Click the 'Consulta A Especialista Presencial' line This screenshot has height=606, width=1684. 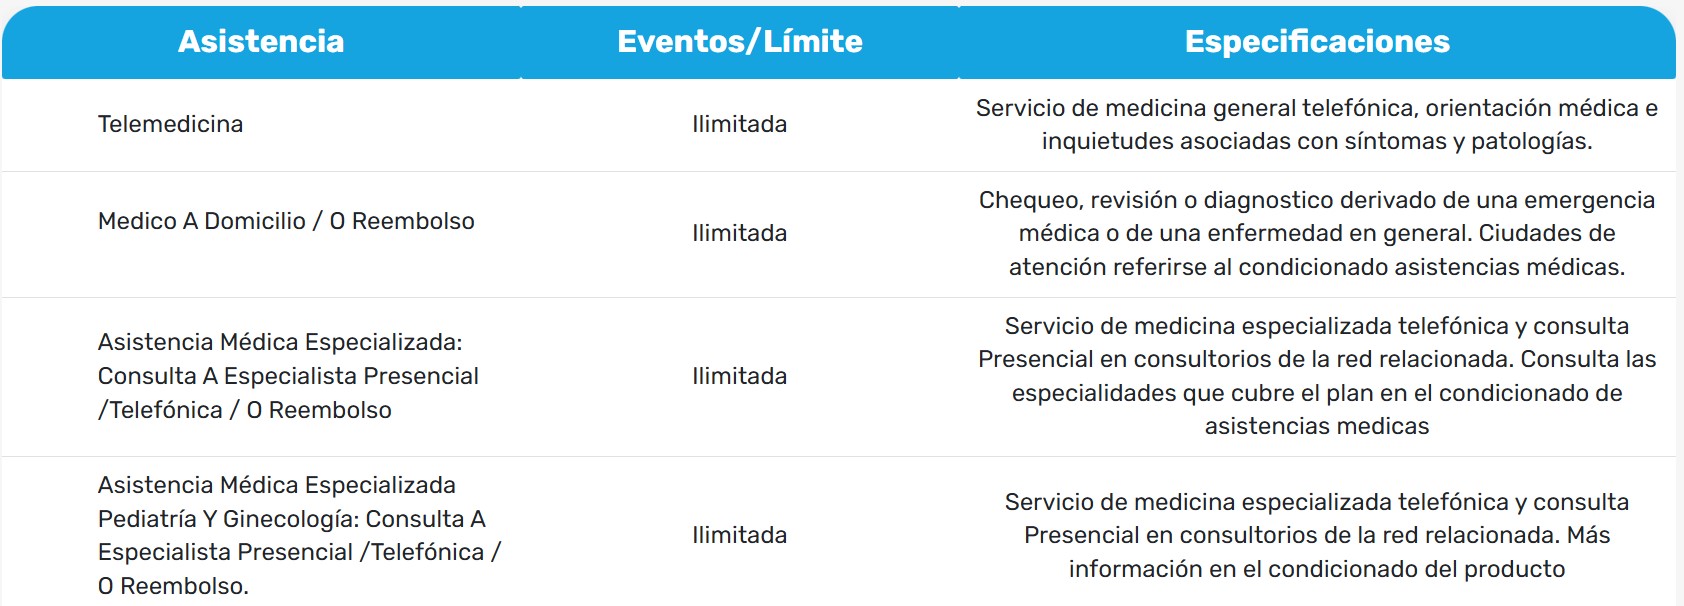(288, 376)
